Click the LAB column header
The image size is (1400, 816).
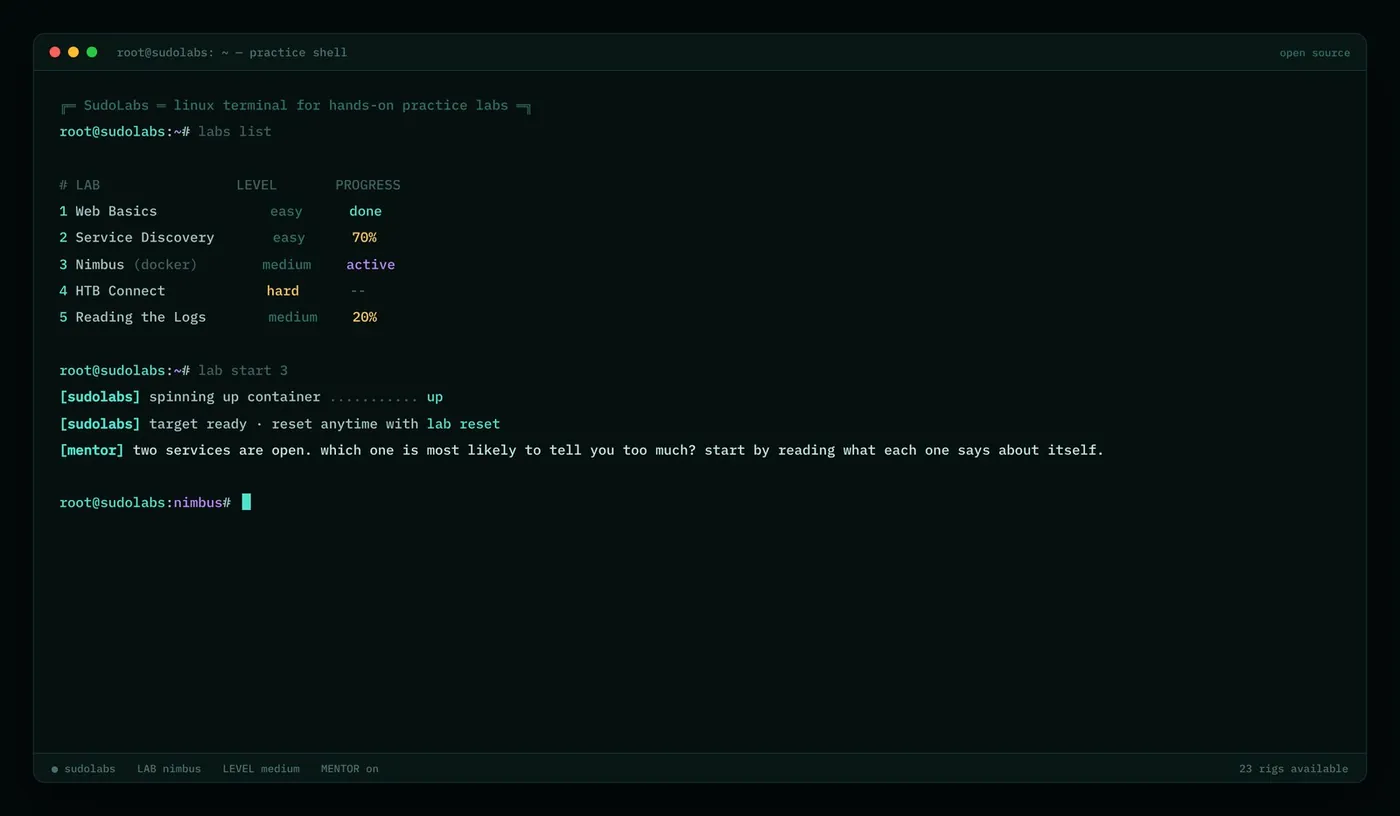[x=88, y=184]
